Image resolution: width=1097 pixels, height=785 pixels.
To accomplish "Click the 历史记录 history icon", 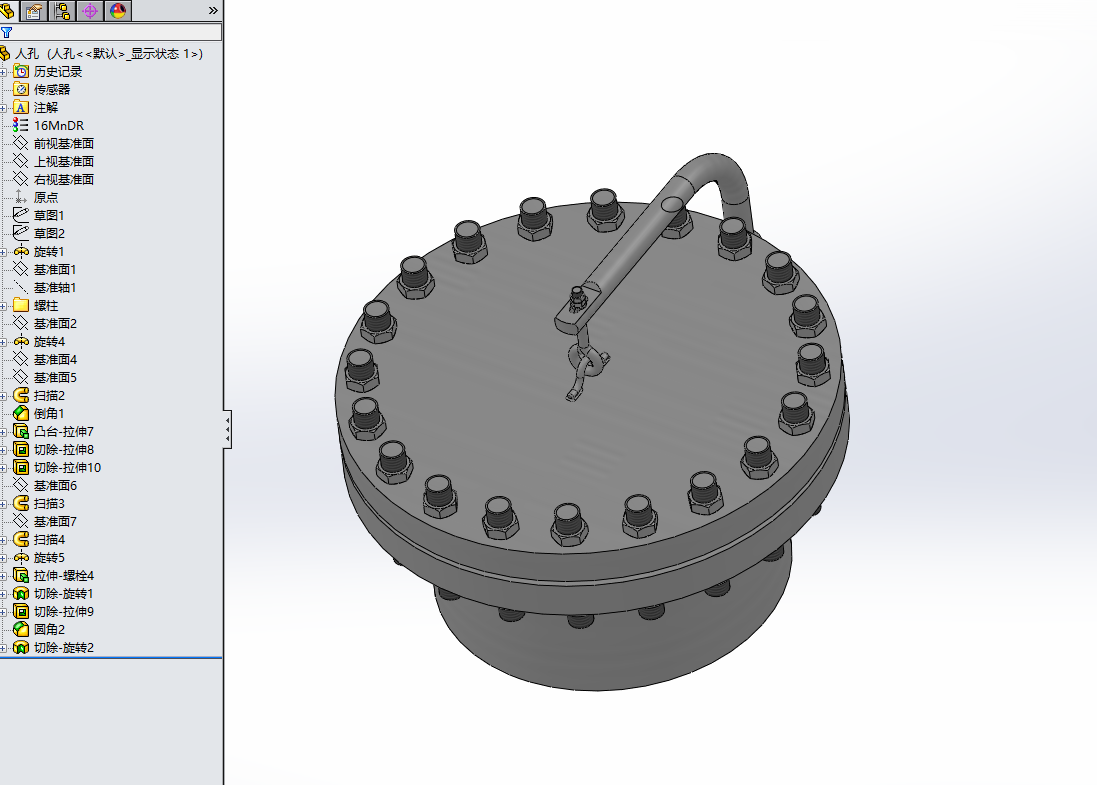I will pyautogui.click(x=21, y=71).
